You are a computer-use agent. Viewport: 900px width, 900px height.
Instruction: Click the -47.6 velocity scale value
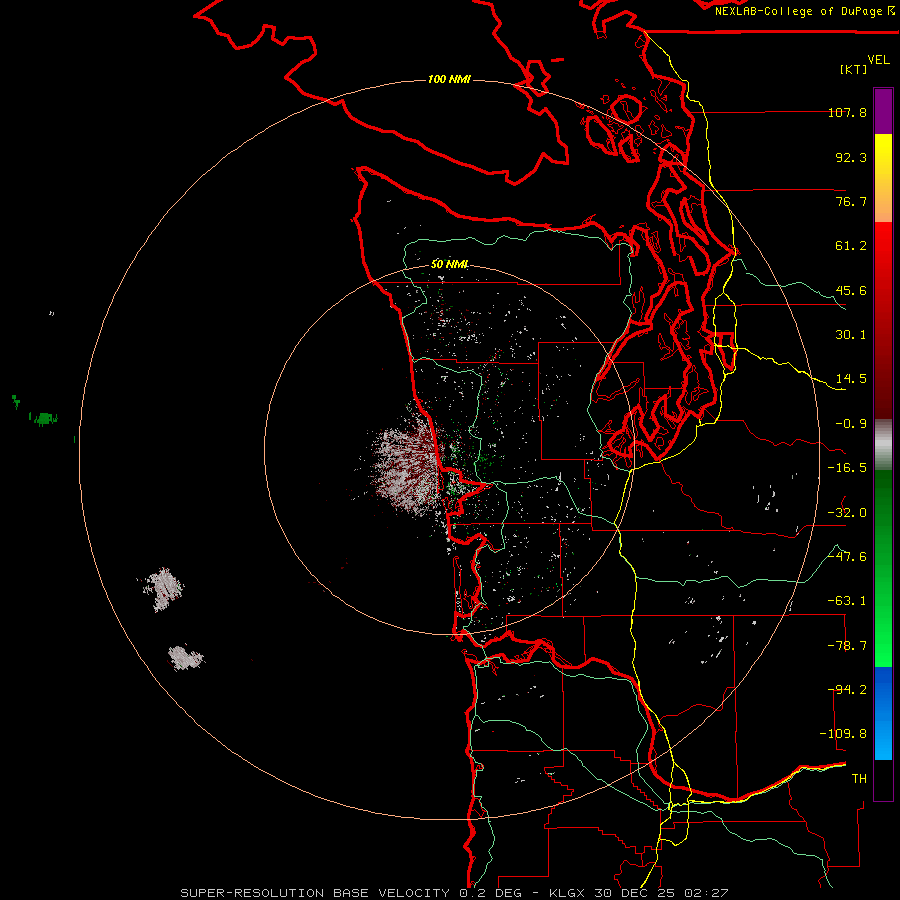pos(847,557)
